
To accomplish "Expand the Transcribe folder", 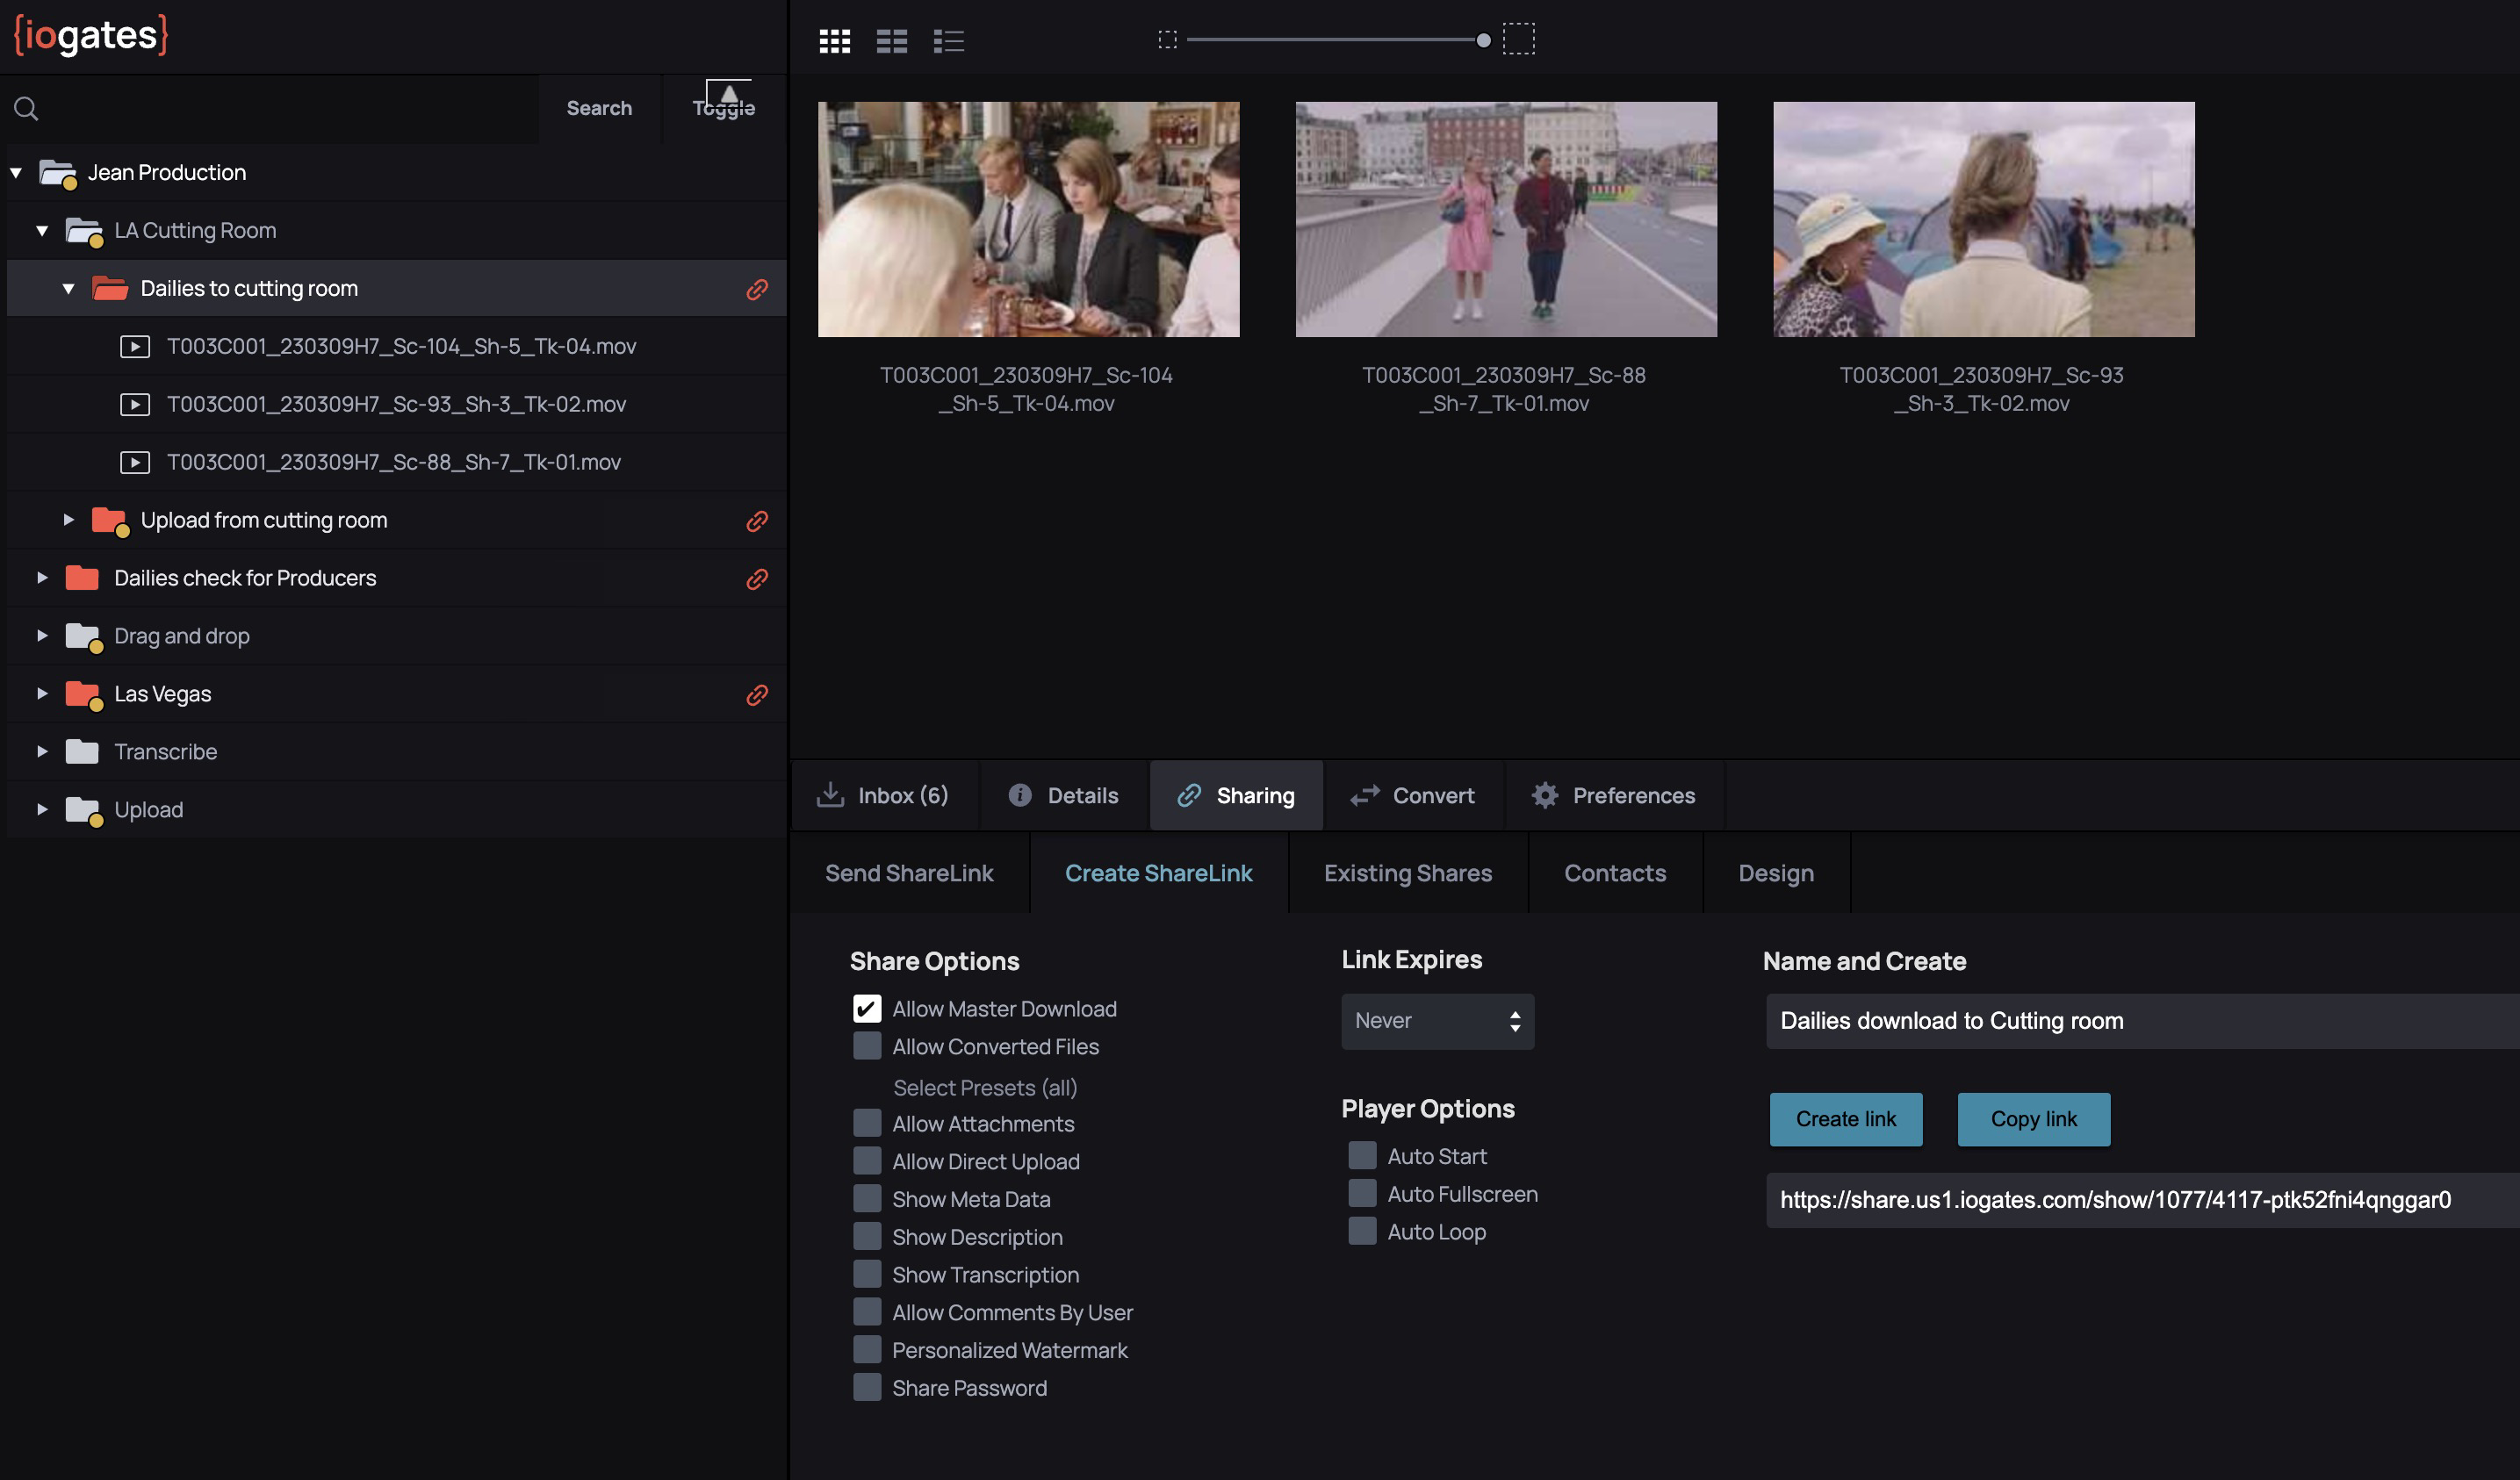I will [42, 752].
